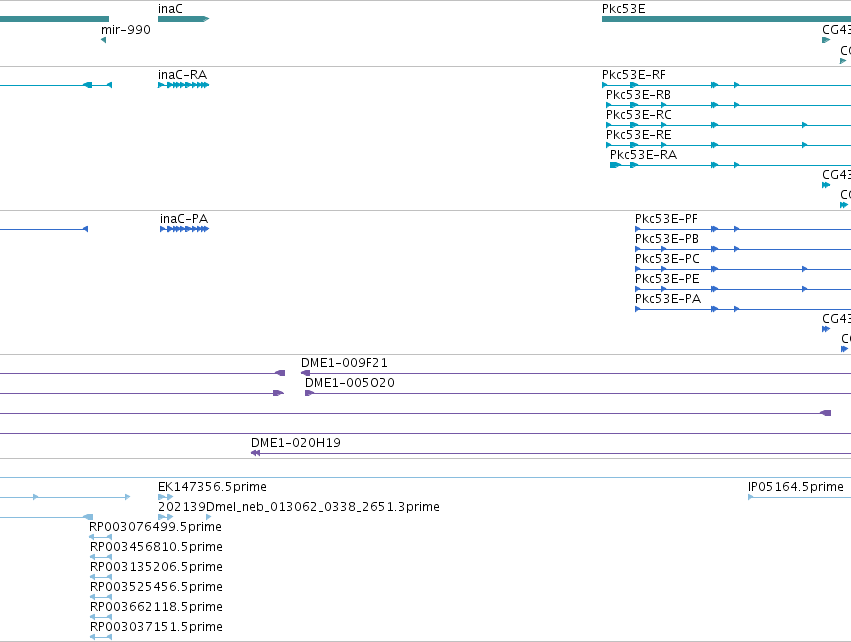Select protein Pkc53E-PC
The image size is (851, 642).
(667, 259)
